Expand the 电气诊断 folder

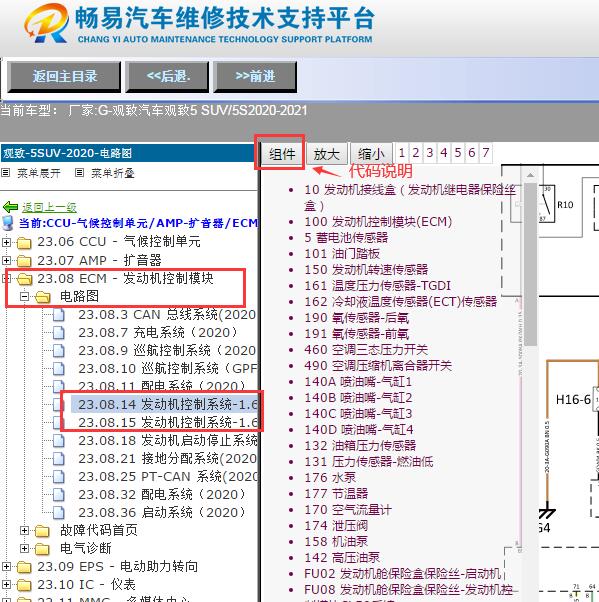tap(25, 548)
